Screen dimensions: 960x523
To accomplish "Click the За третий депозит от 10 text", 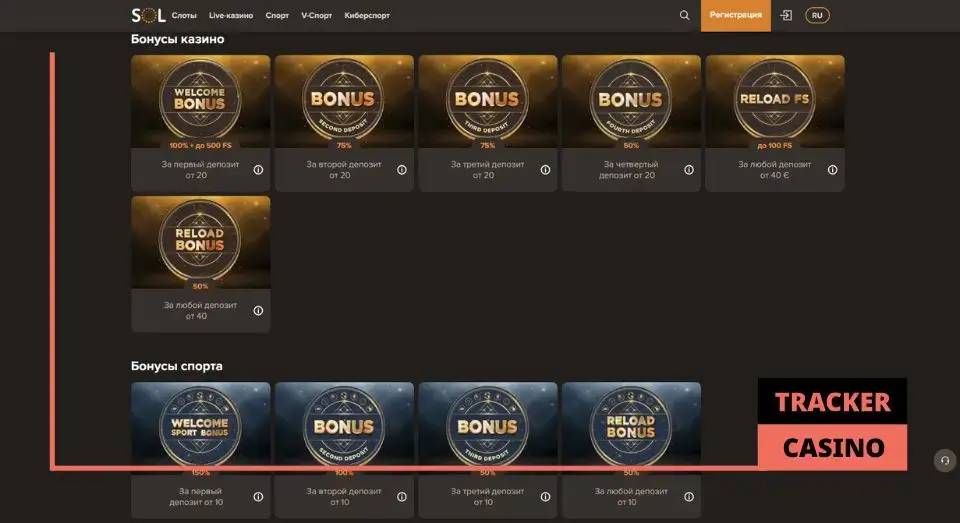I will click(x=487, y=497).
